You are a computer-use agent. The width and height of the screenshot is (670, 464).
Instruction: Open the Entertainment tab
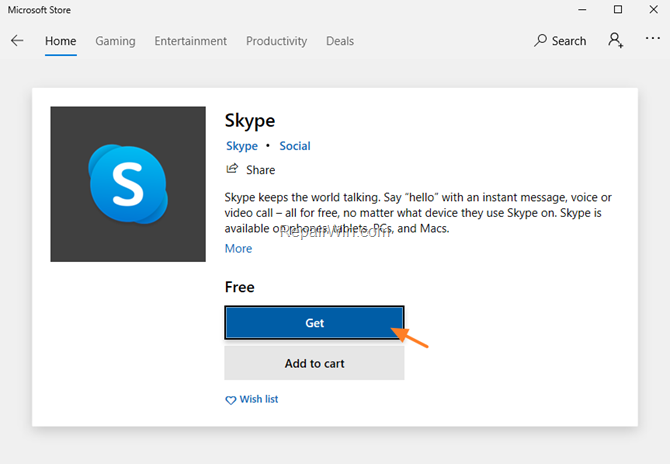click(x=191, y=41)
